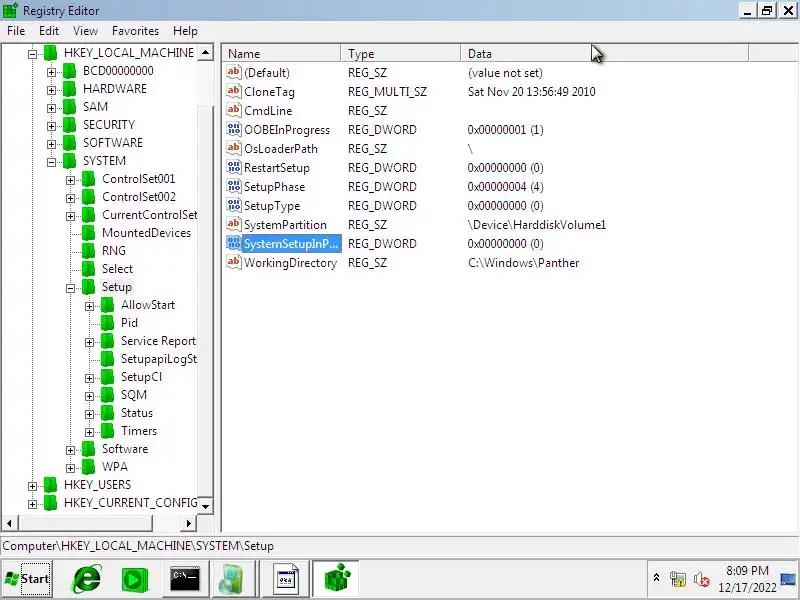800x600 pixels.
Task: Click the CmdLine string value icon
Action: point(233,110)
